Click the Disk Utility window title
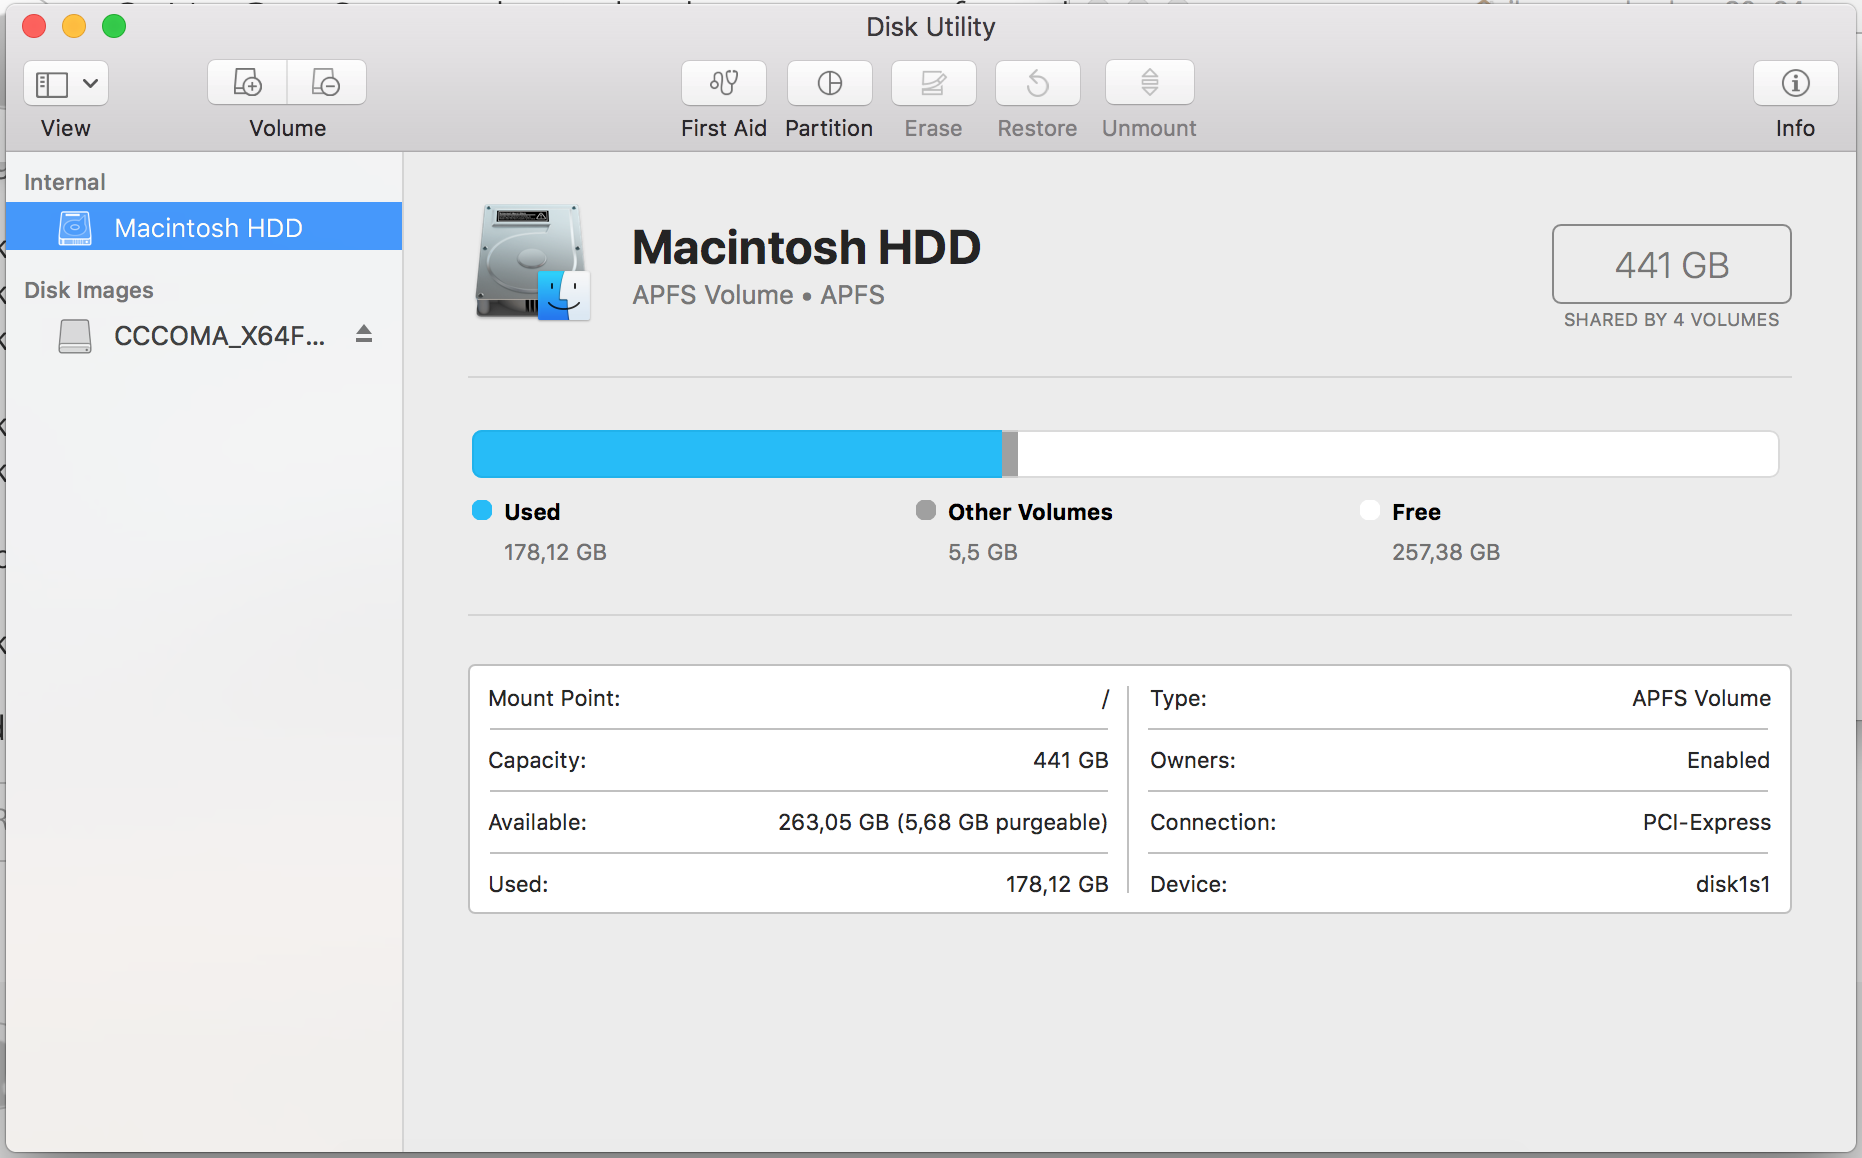 pos(931,27)
